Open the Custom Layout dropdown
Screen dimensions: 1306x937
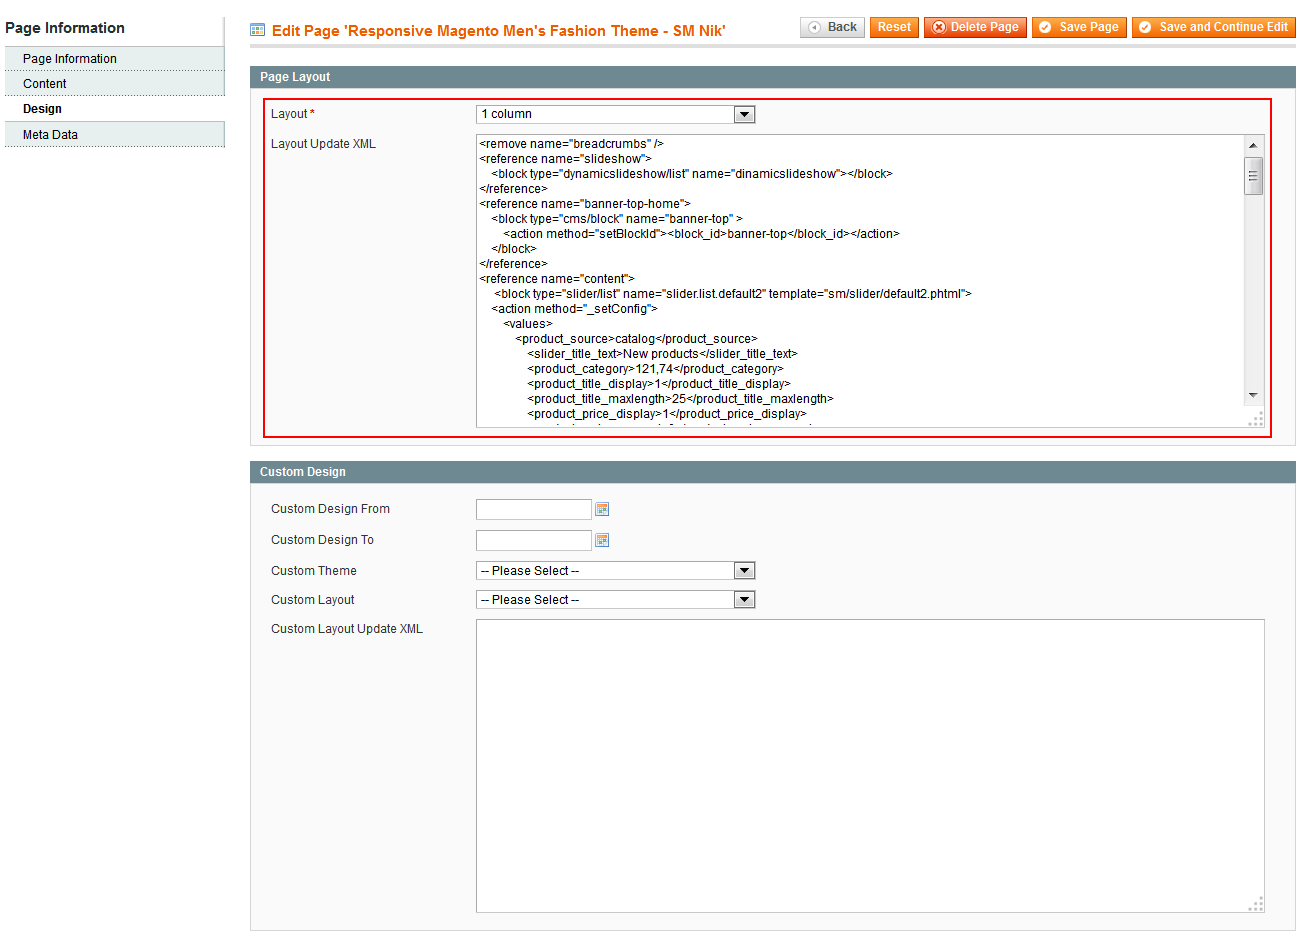[616, 600]
